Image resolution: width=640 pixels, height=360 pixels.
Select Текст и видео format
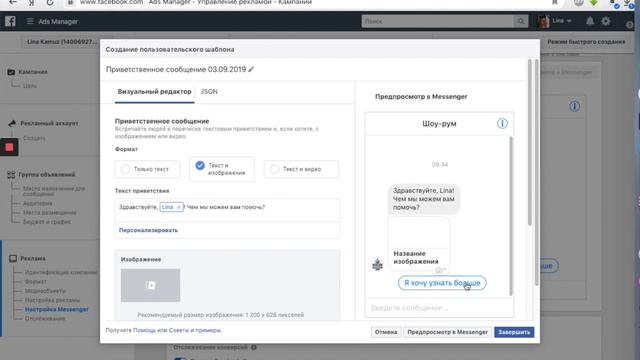[x=301, y=169]
